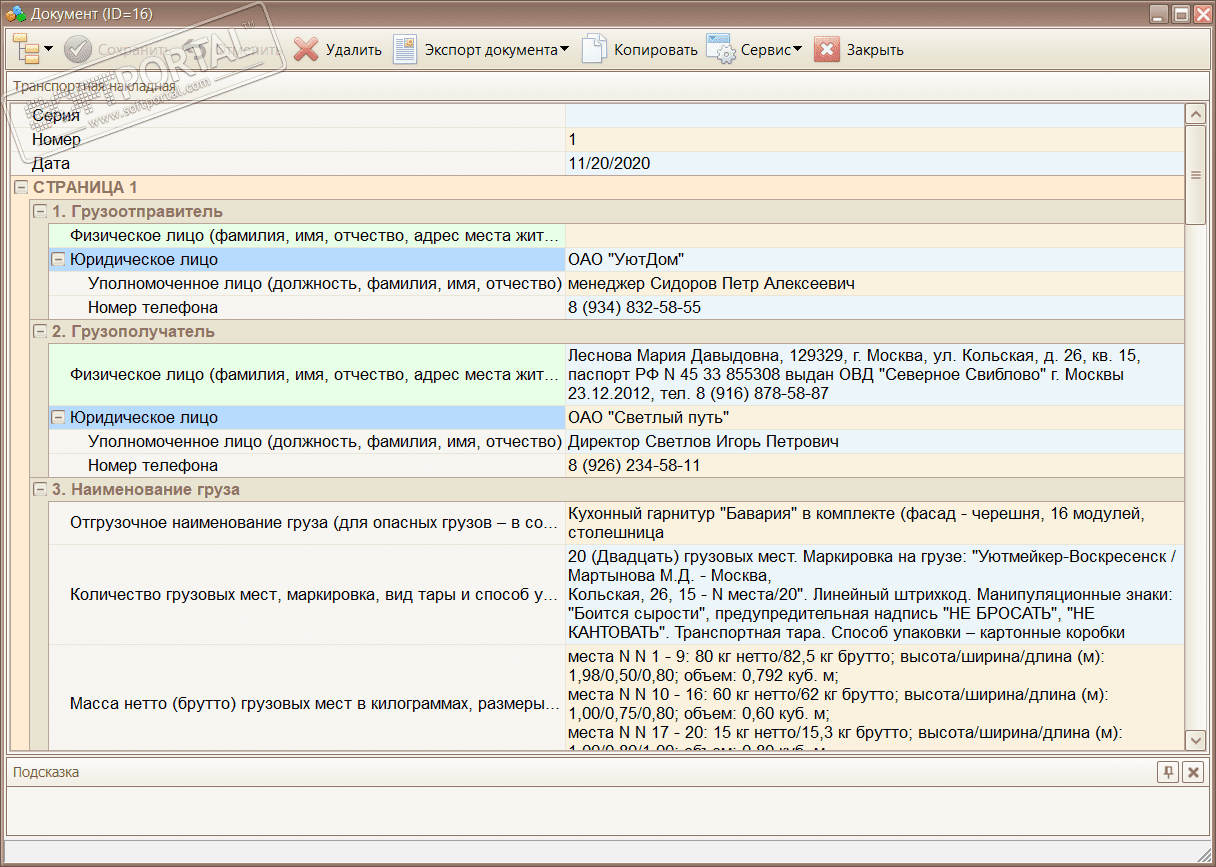
Task: Click the Service gear icon
Action: (721, 49)
